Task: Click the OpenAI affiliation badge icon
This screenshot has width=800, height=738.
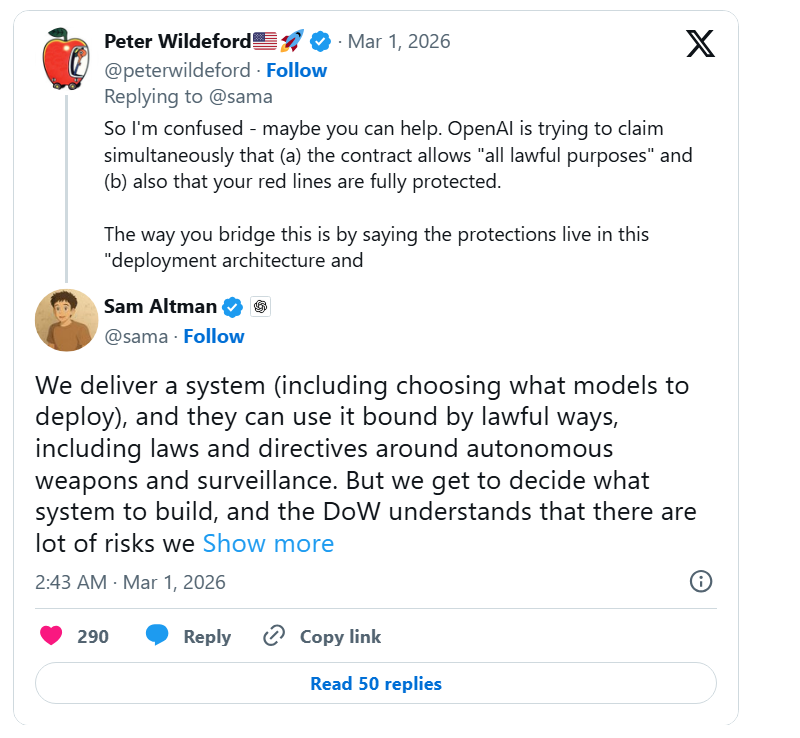Action: [258, 307]
